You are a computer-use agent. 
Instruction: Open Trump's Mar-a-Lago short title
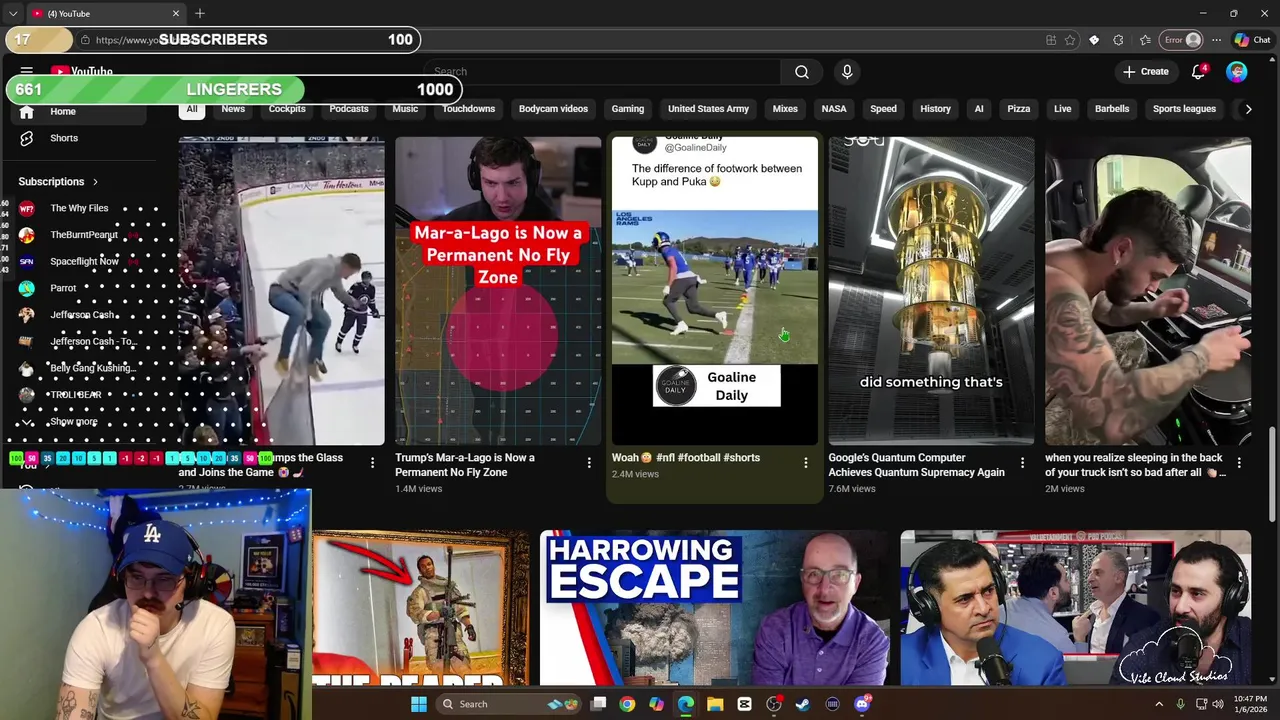click(464, 465)
